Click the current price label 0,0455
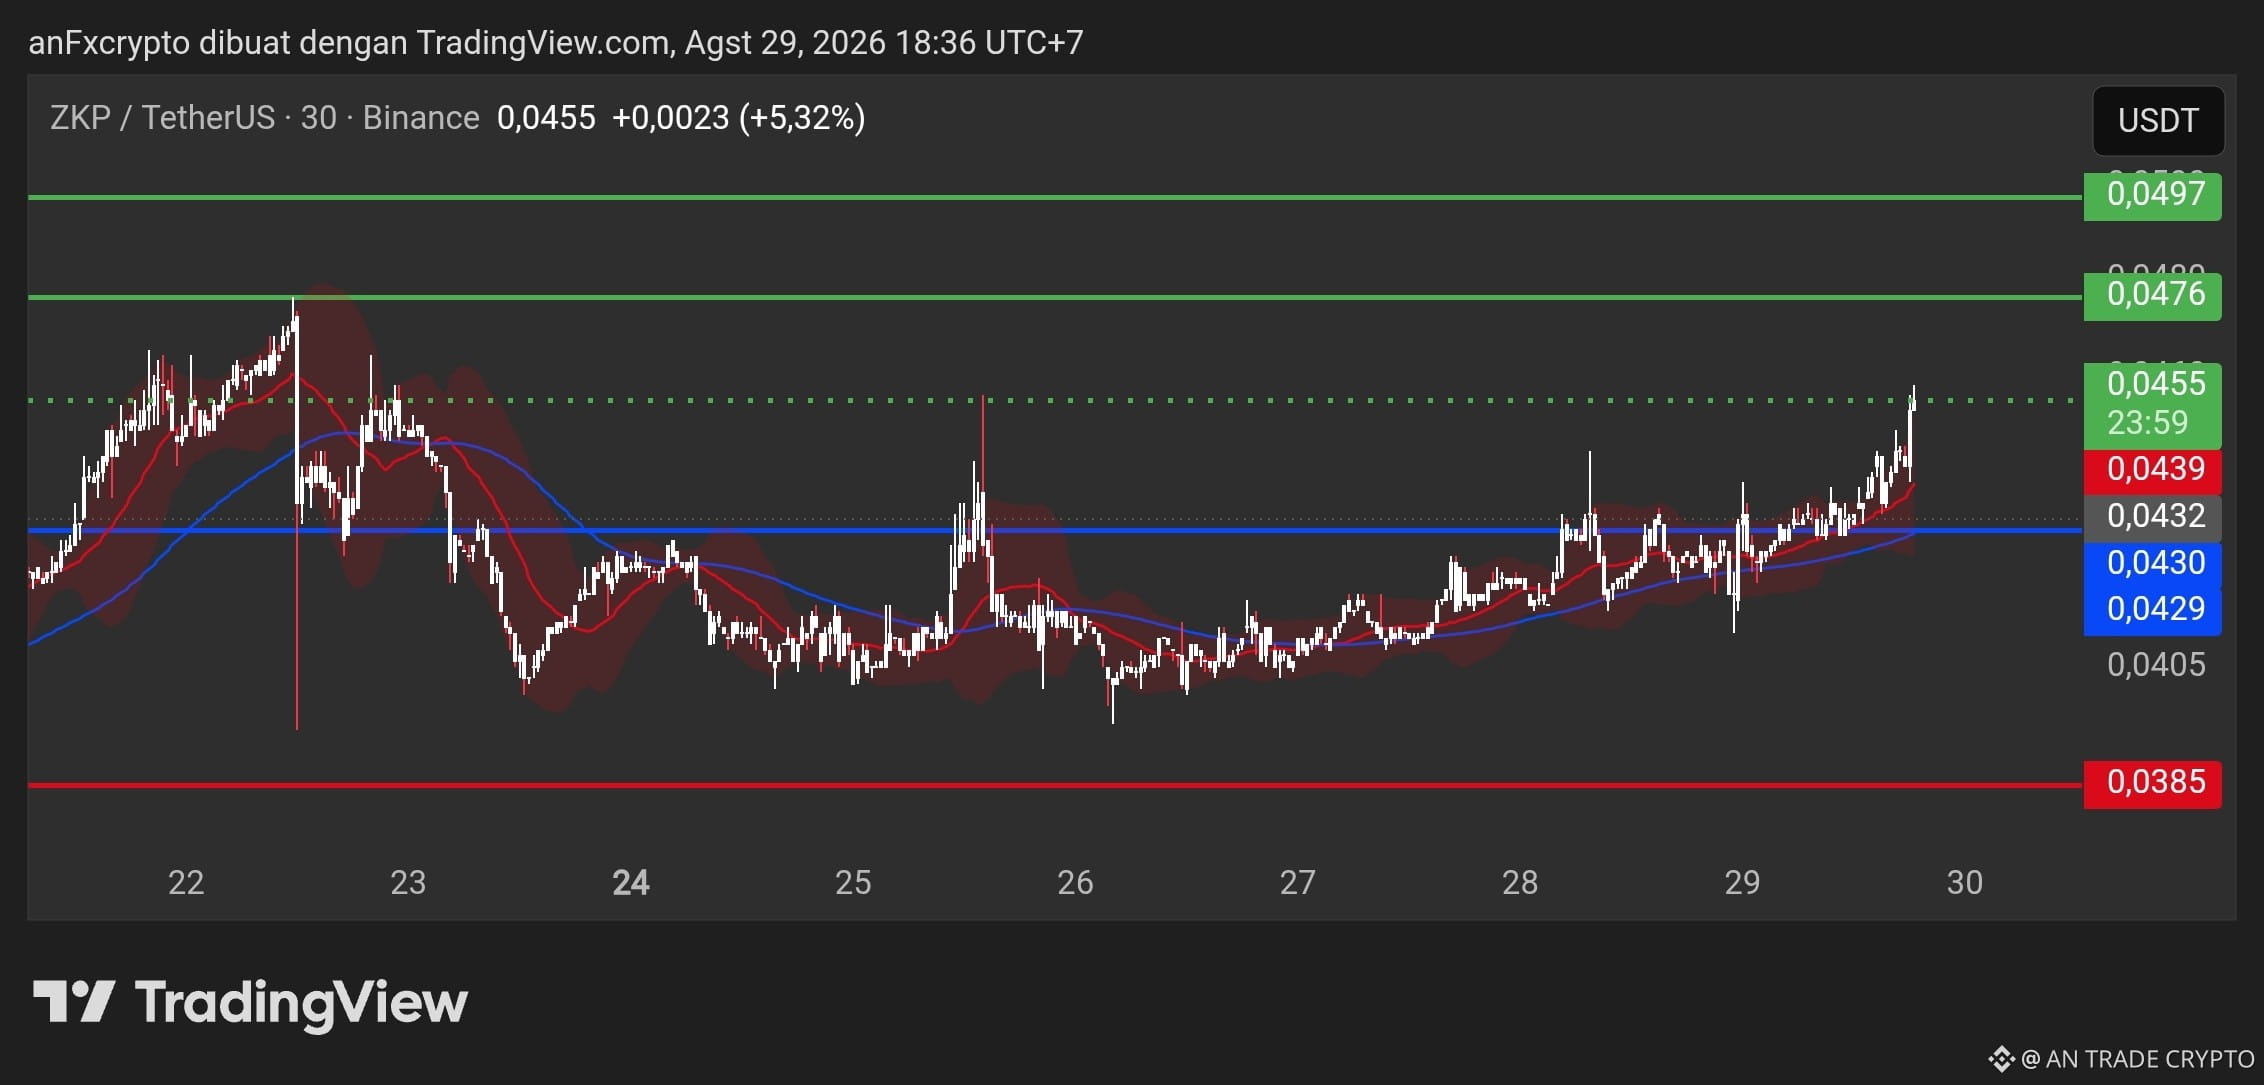 [2156, 383]
